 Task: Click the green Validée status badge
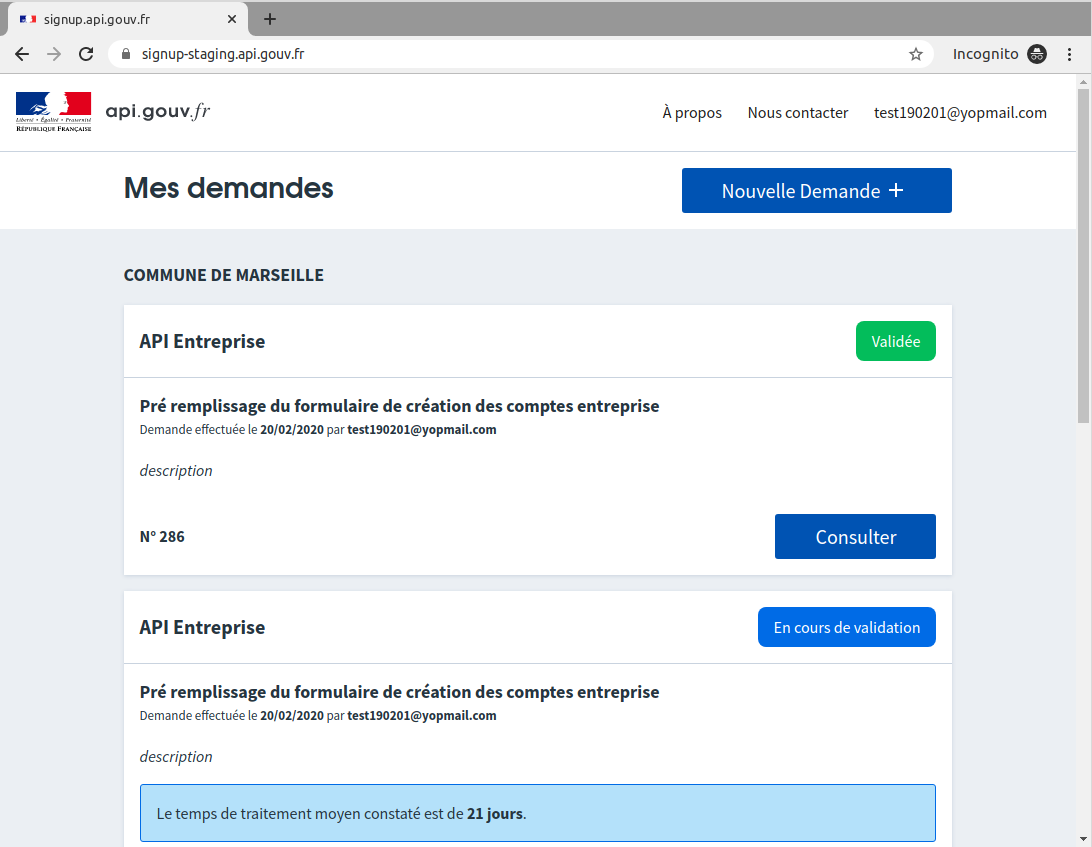895,341
